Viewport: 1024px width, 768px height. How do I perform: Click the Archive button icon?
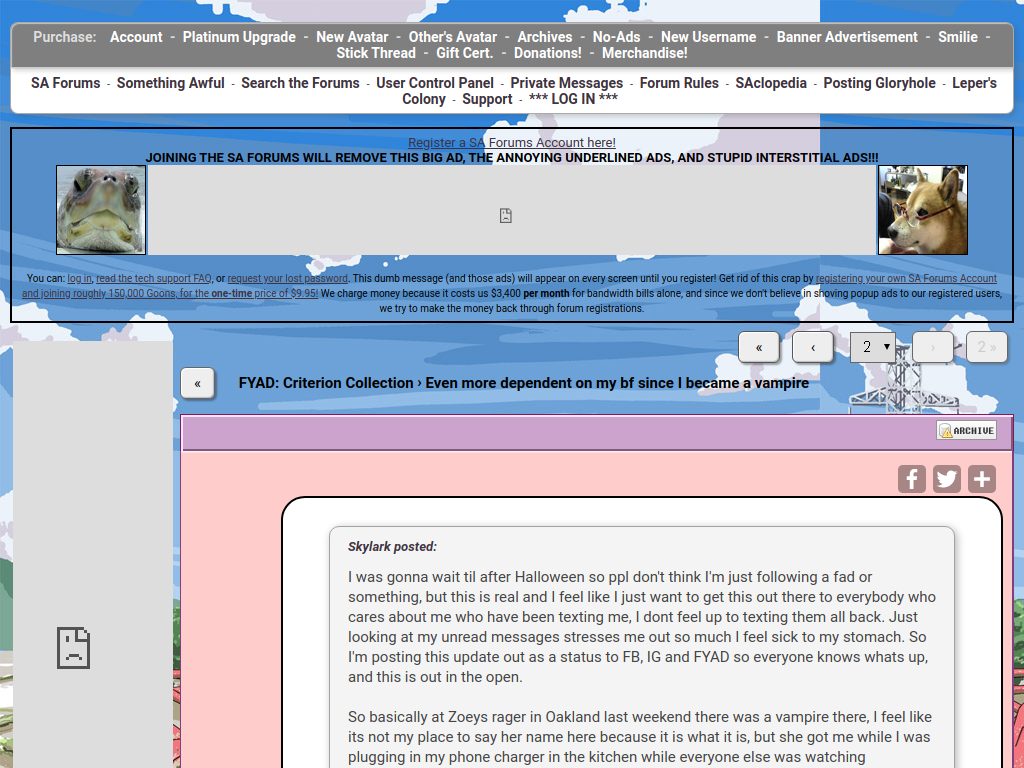tap(967, 430)
